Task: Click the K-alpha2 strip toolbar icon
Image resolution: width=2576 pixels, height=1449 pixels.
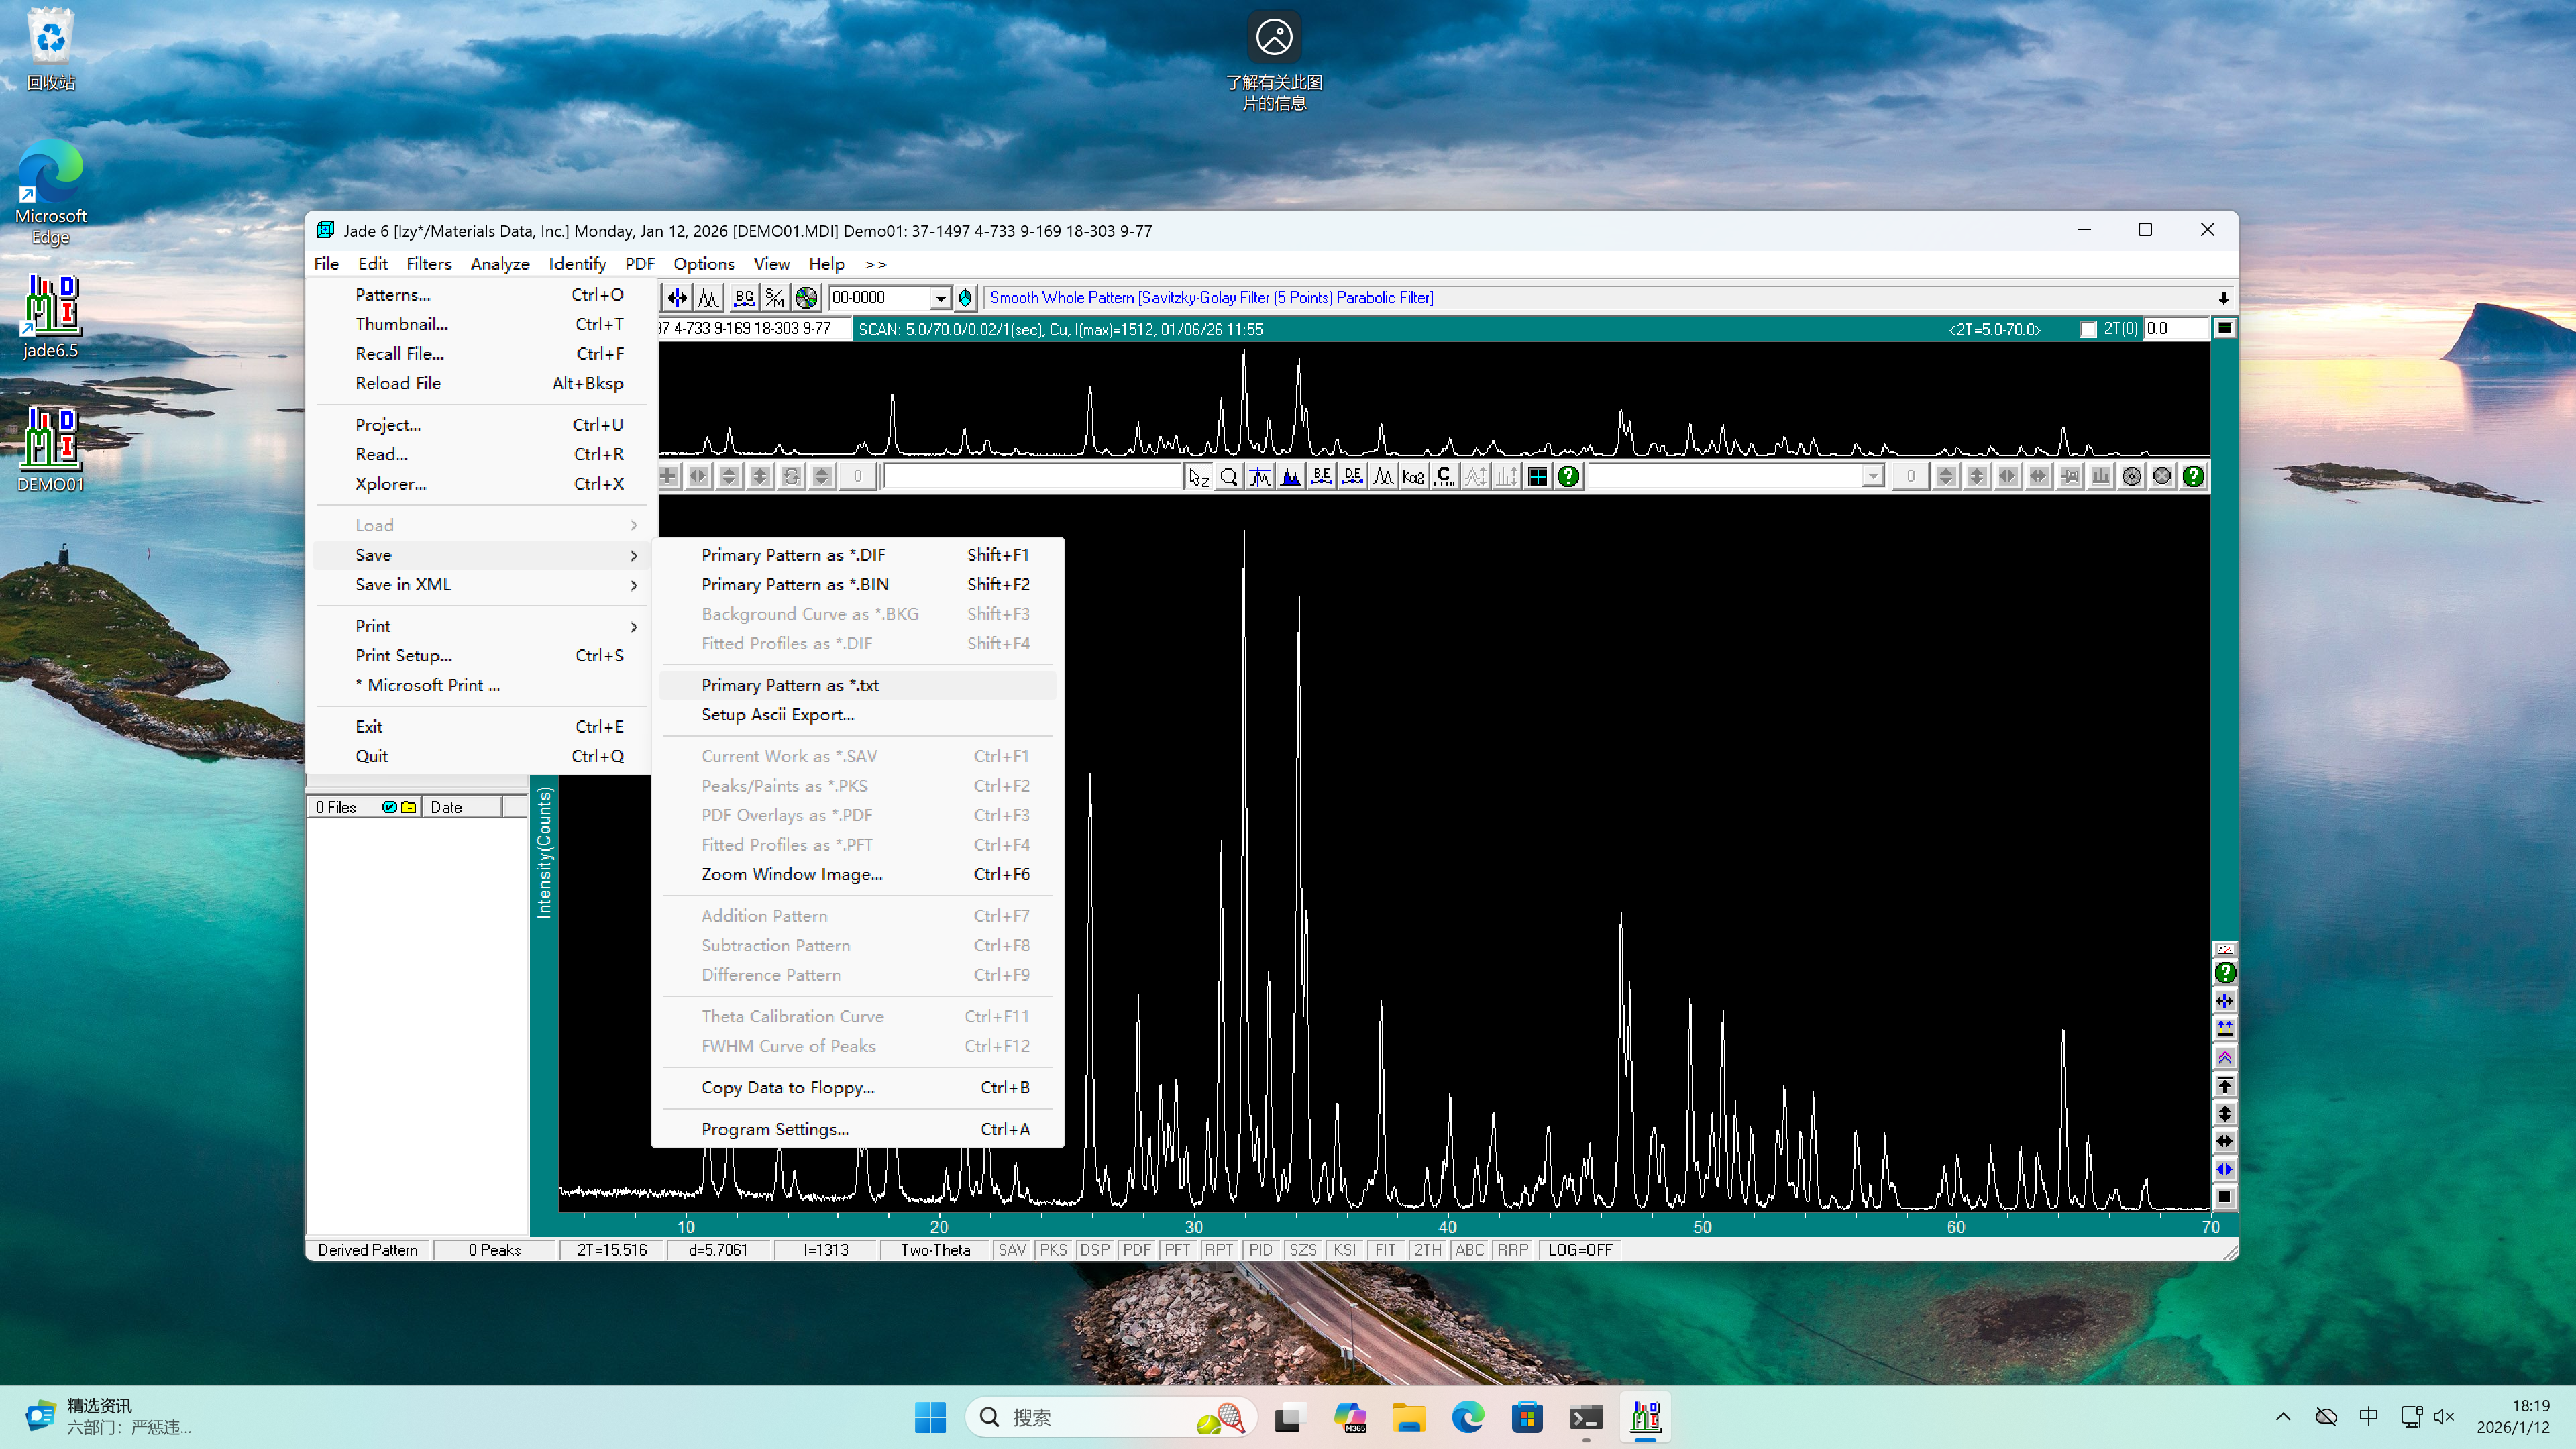Action: [1413, 477]
